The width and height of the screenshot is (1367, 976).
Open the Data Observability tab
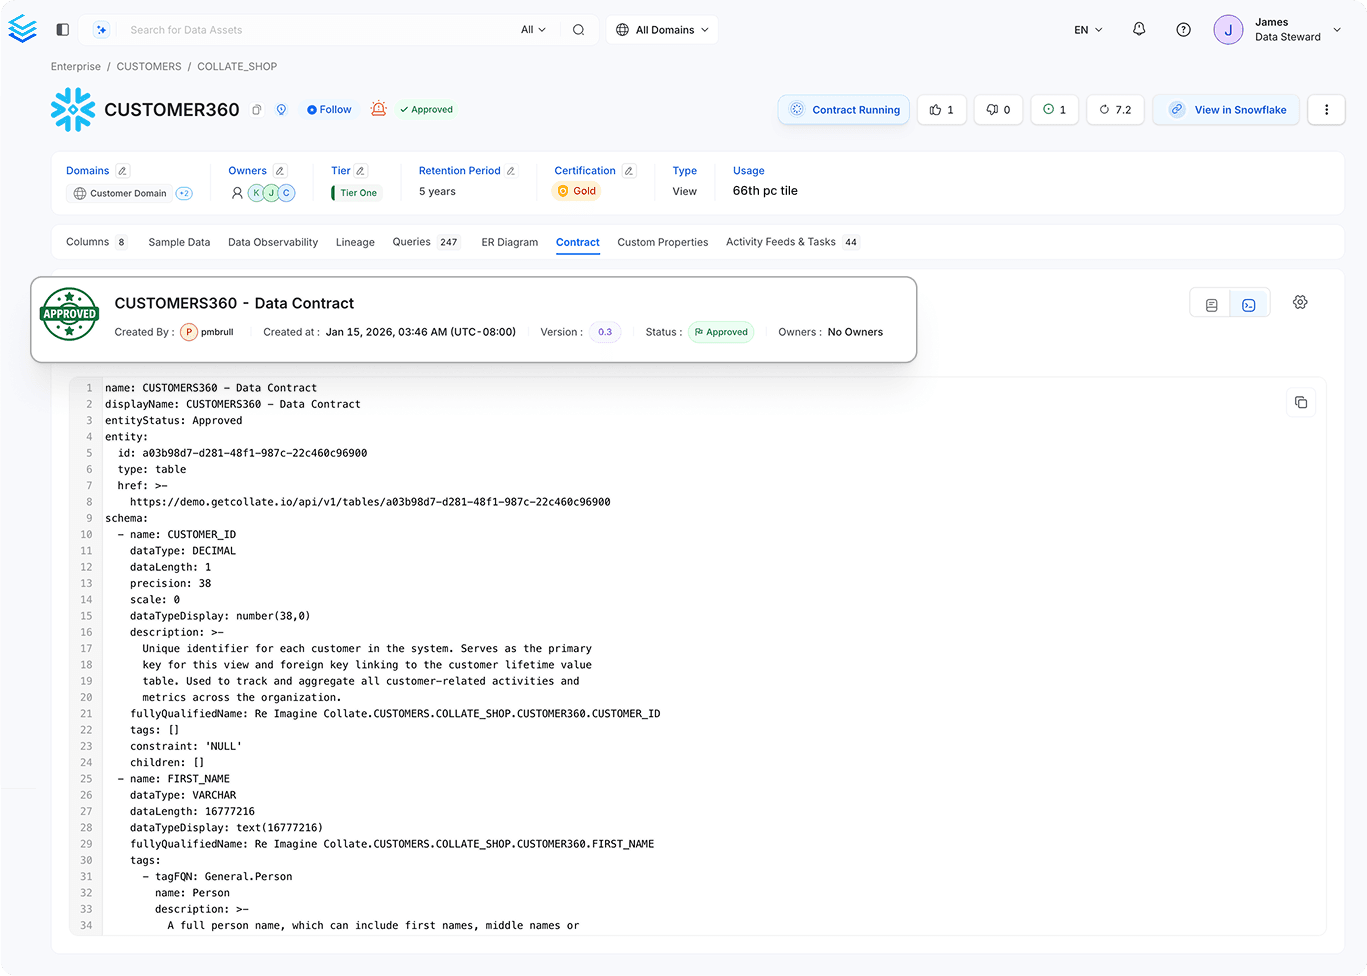click(273, 242)
